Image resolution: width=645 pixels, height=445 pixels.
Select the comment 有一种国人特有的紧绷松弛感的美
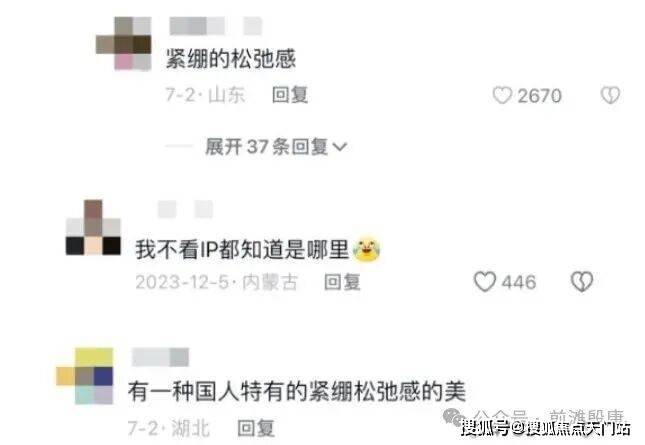(x=297, y=391)
